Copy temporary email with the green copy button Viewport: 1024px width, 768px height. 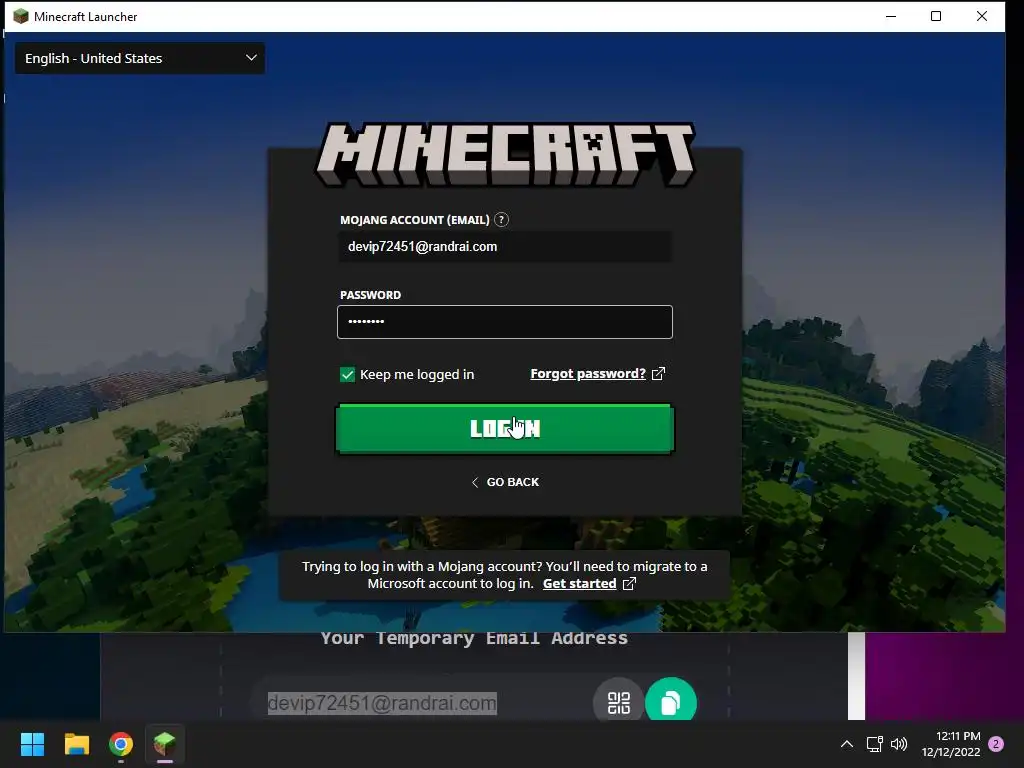coord(671,703)
